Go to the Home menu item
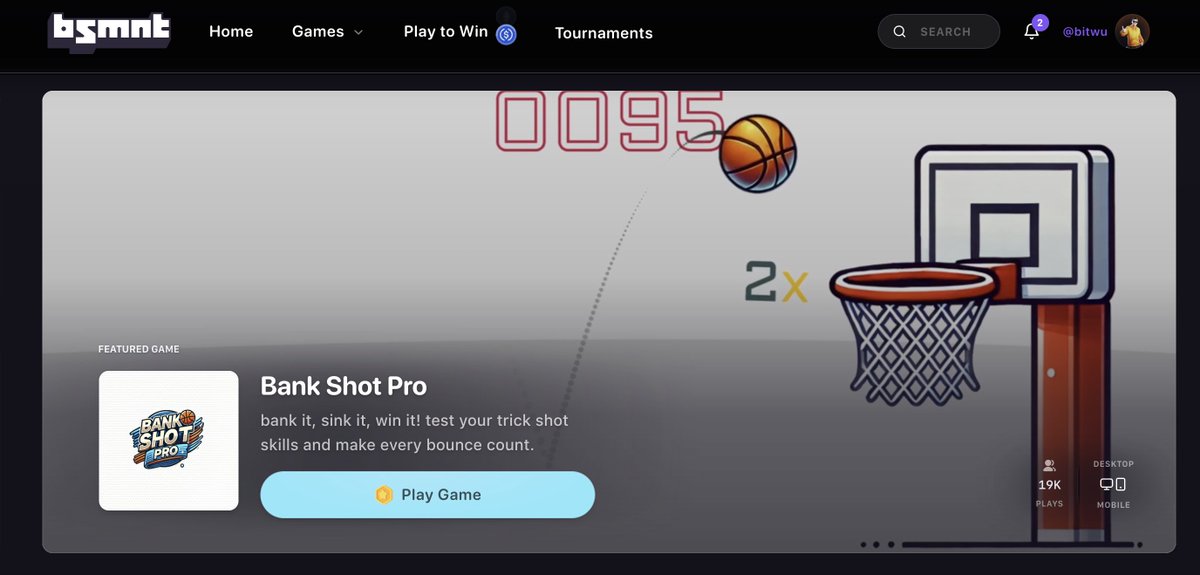1200x575 pixels. click(x=231, y=32)
